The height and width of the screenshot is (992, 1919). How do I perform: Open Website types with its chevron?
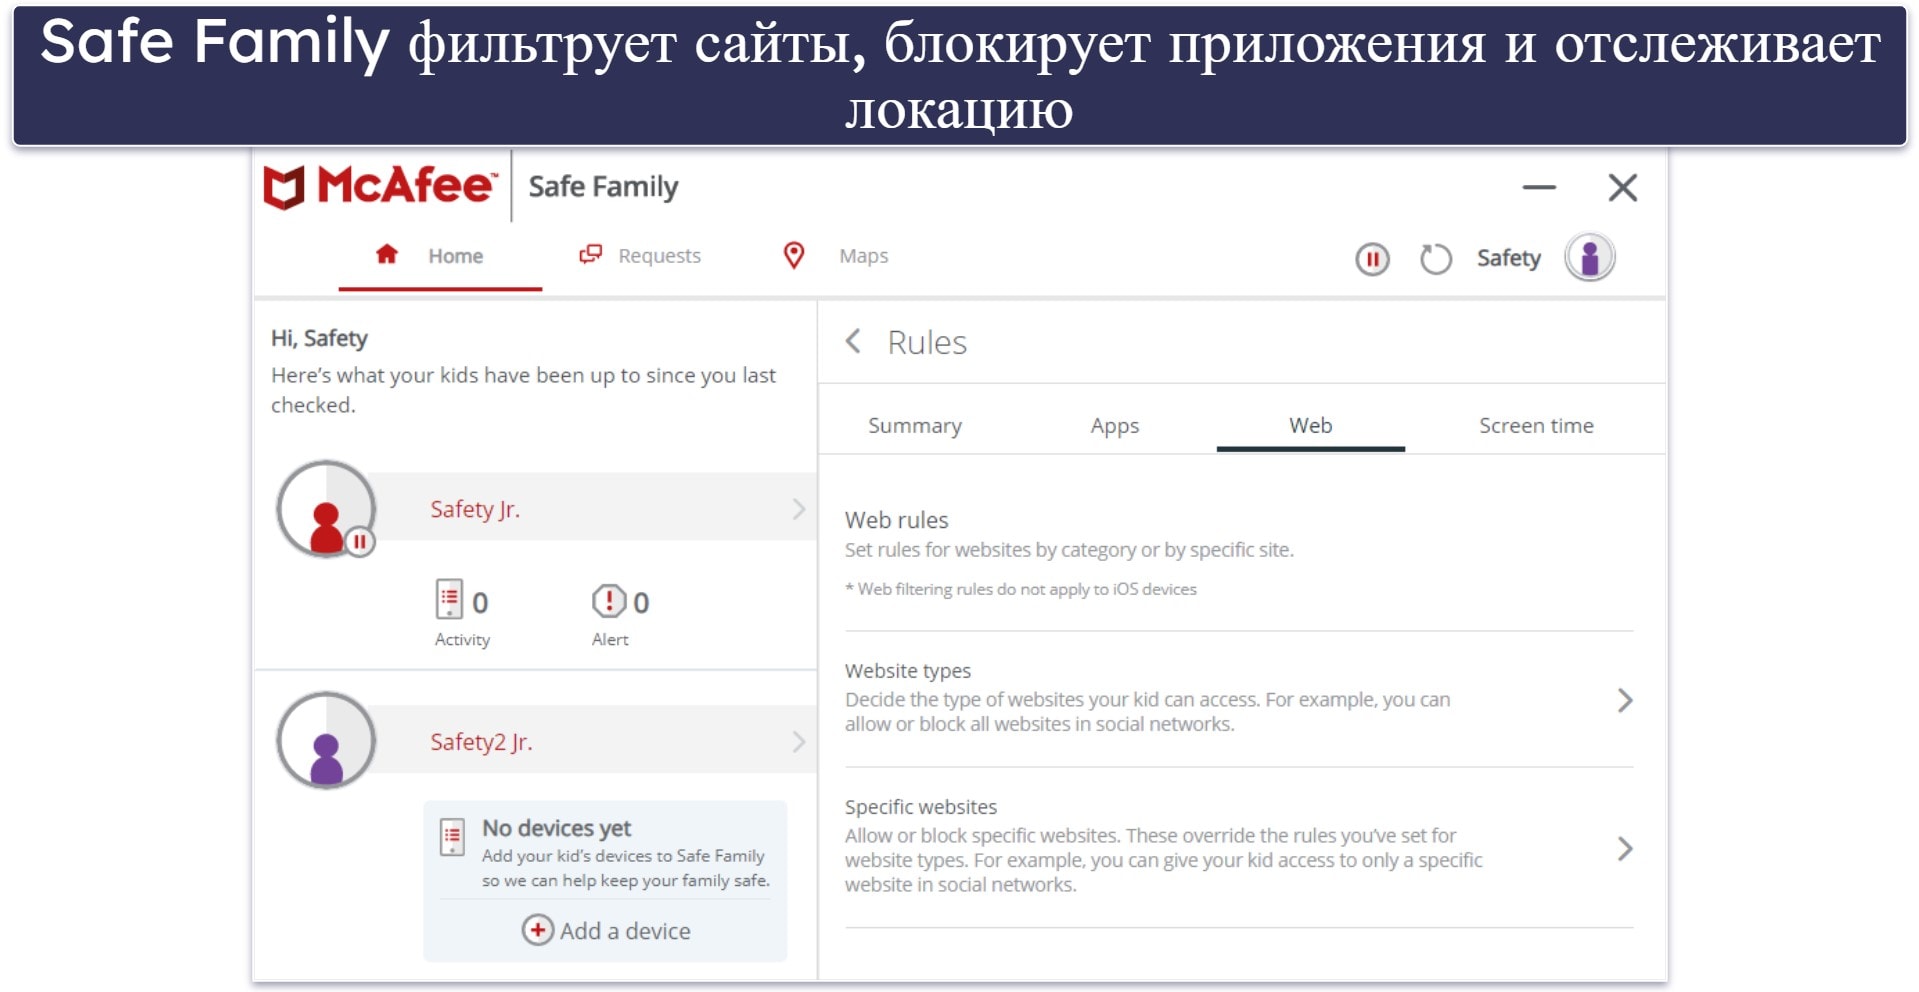tap(1625, 700)
